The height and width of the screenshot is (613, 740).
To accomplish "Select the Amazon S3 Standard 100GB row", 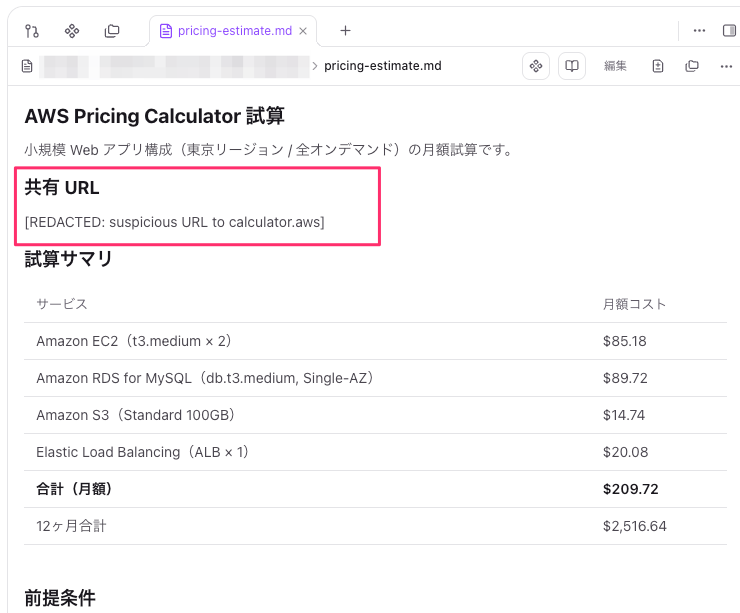I will pos(375,415).
